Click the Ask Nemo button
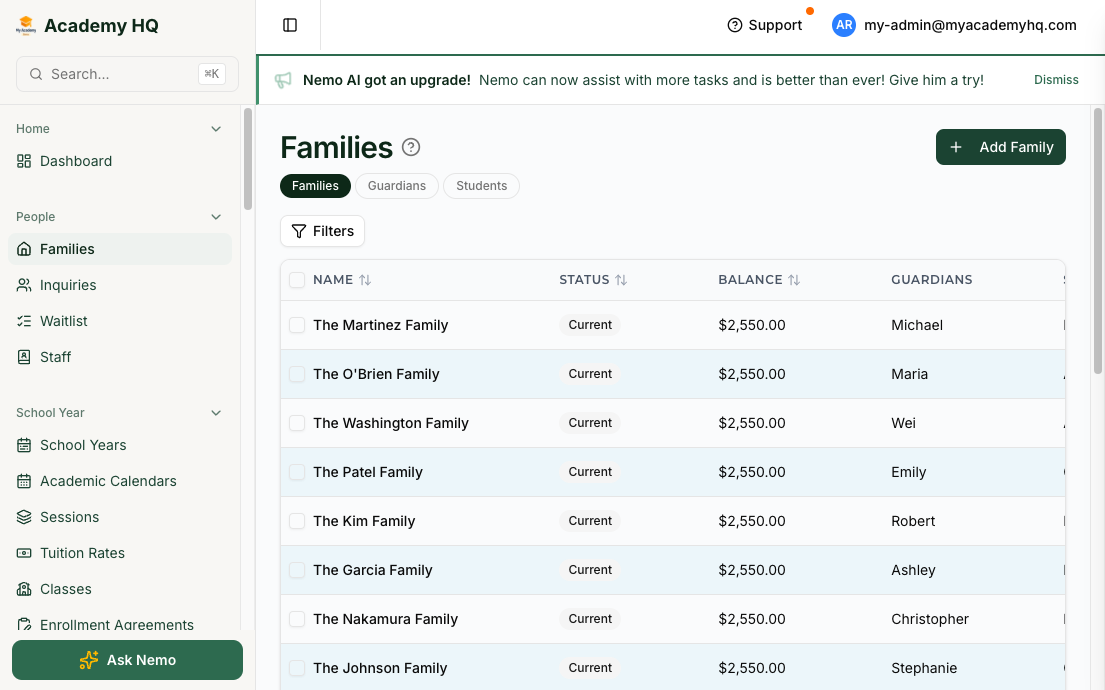Screen dimensions: 1105x690 128,660
